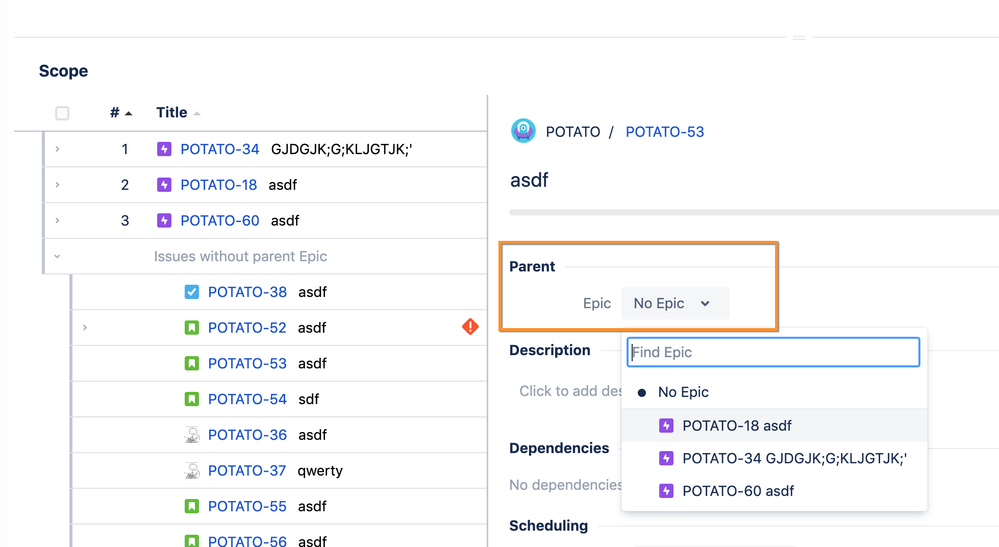This screenshot has width=999, height=547.
Task: Click the qwerty title of POTATO-37
Action: click(x=320, y=471)
